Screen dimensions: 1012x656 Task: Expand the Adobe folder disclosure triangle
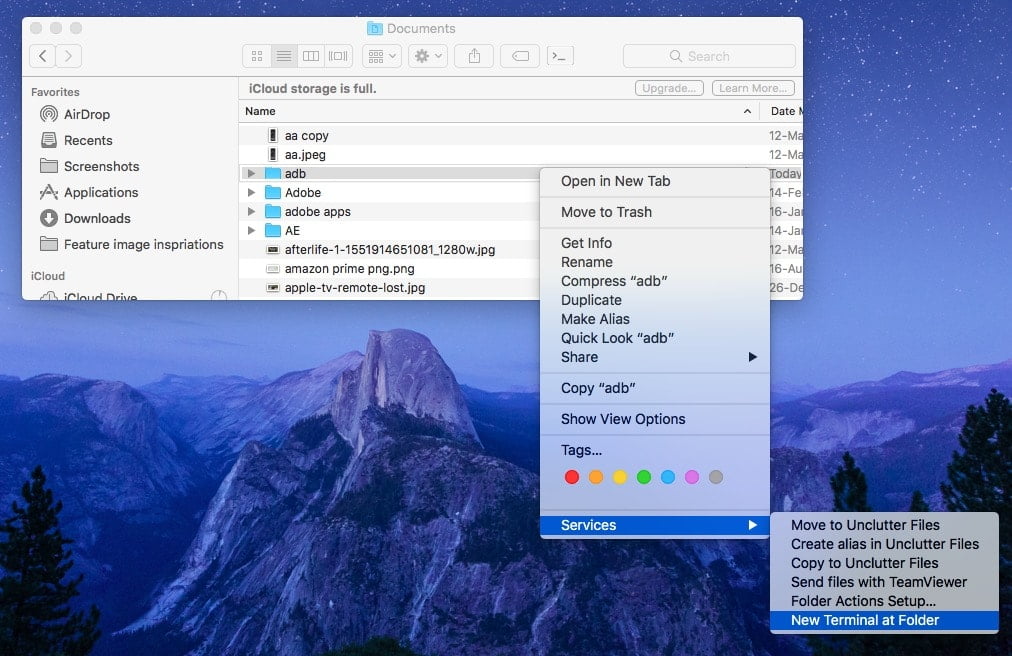pyautogui.click(x=250, y=192)
